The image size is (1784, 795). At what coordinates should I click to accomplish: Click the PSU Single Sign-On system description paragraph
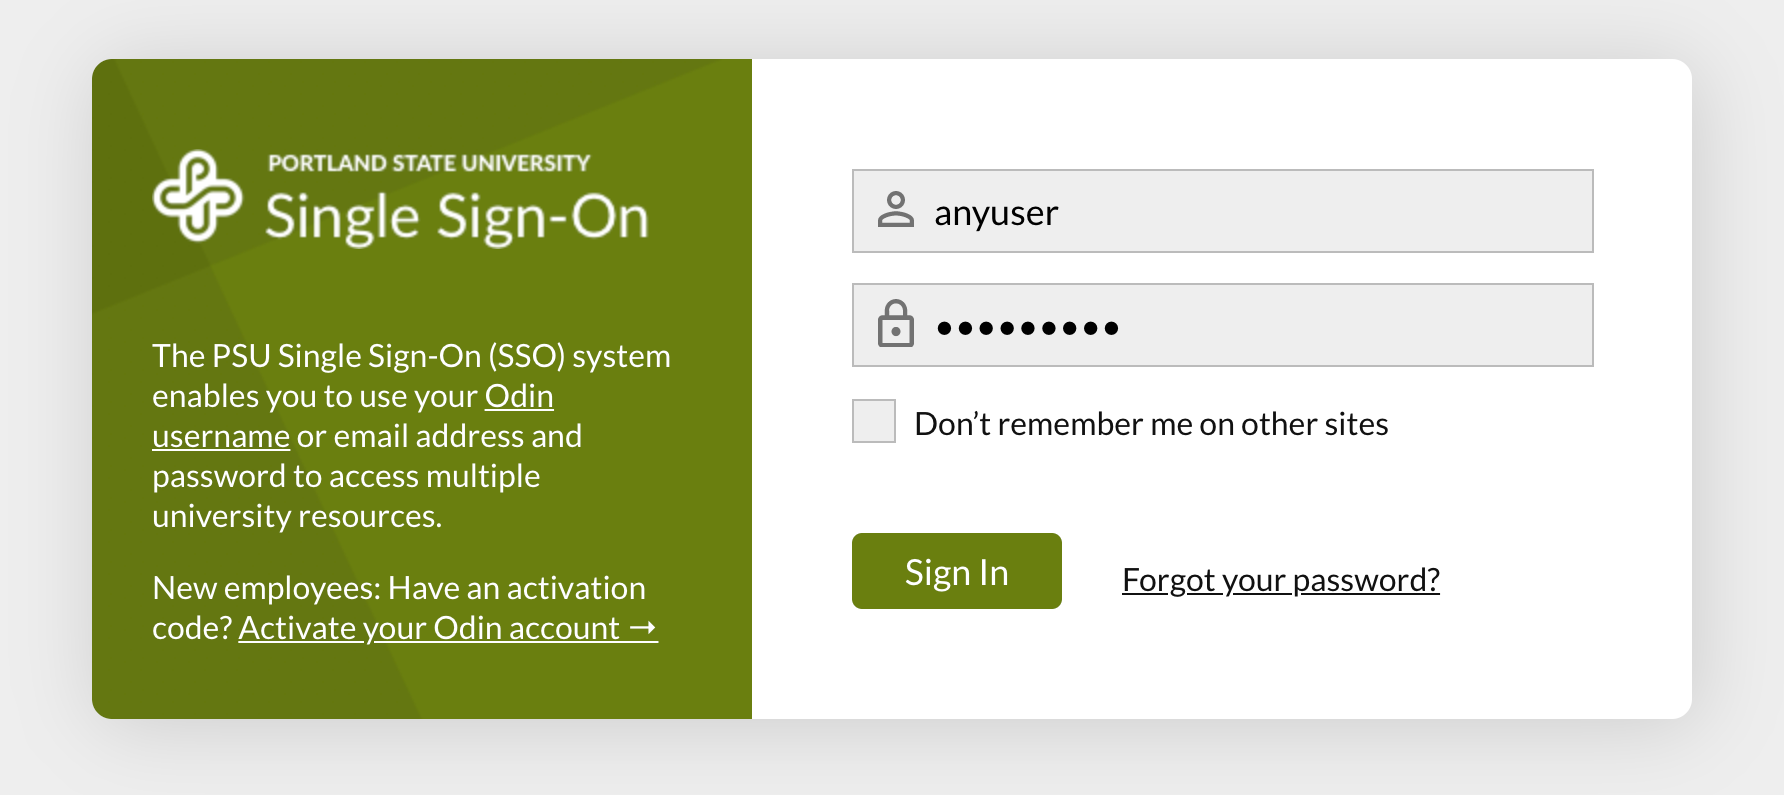(x=411, y=436)
